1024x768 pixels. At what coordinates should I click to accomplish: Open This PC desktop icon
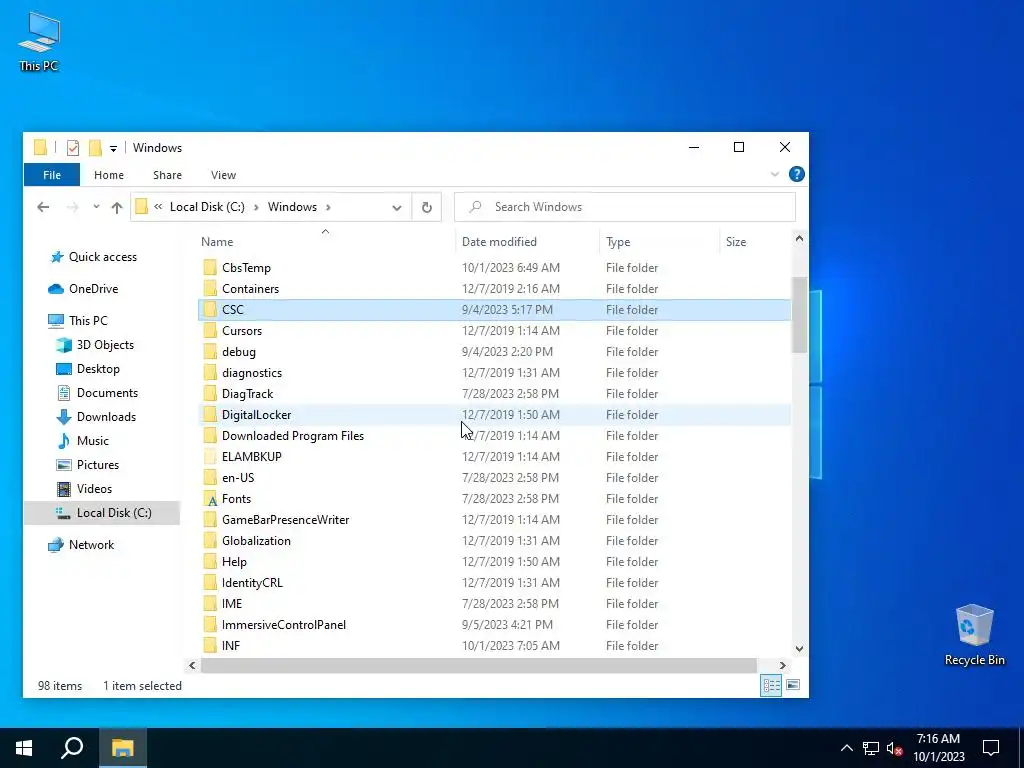pos(39,40)
